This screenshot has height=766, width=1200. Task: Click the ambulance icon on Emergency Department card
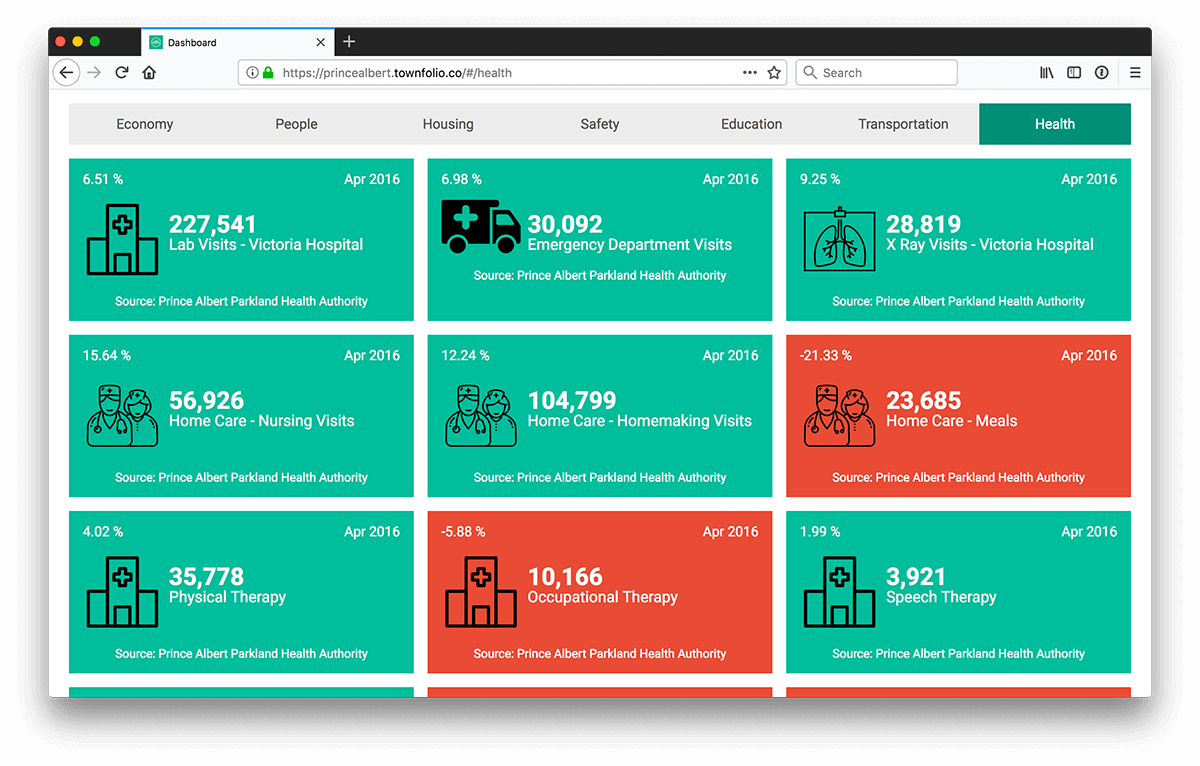(x=481, y=226)
